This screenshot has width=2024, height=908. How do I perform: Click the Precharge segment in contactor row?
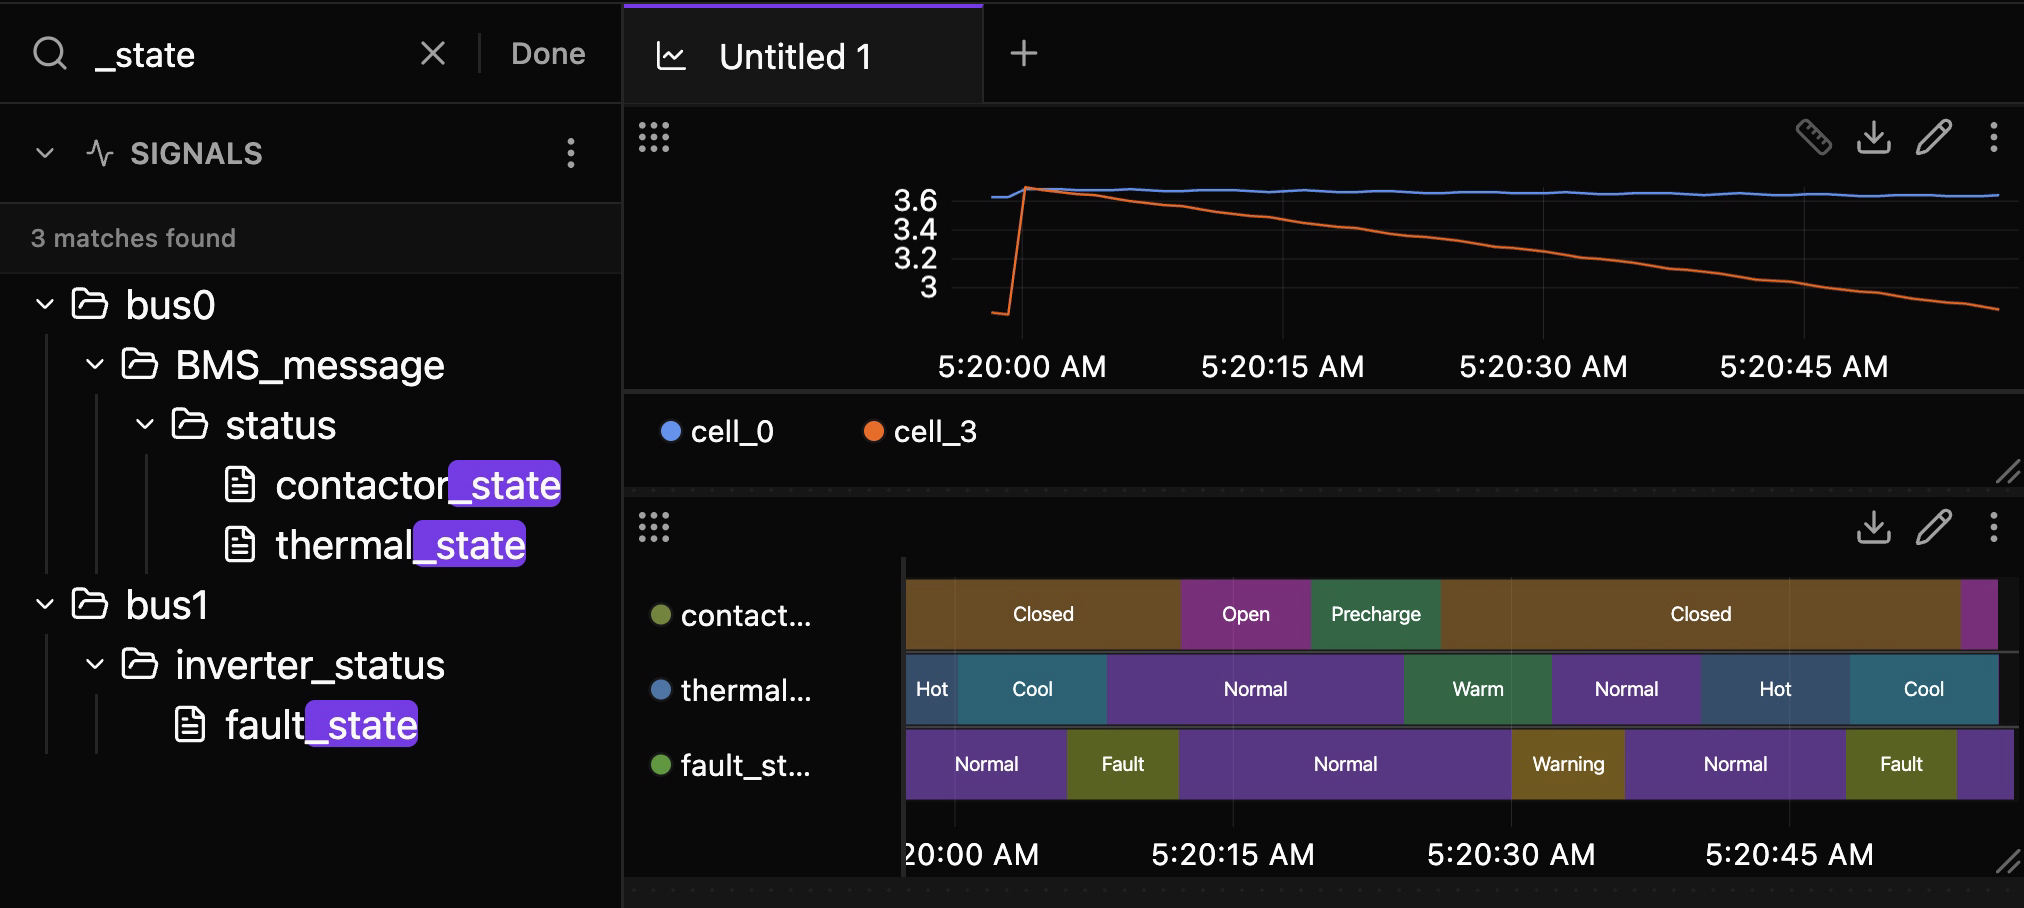click(x=1376, y=614)
